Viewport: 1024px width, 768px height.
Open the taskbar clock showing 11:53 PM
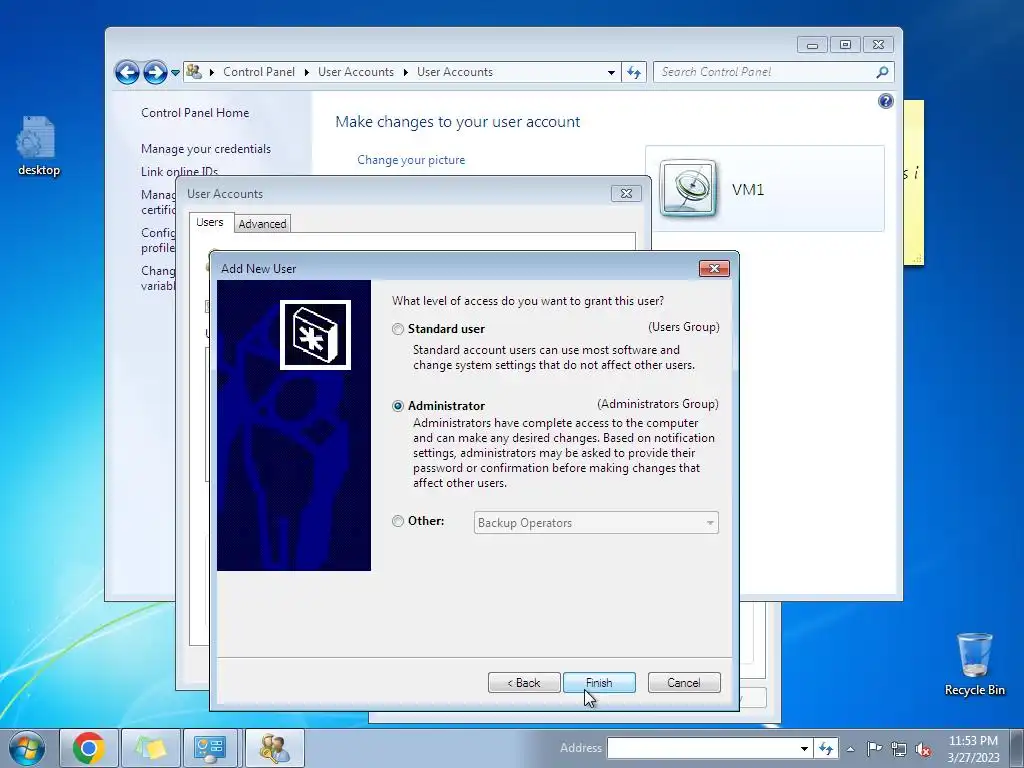(x=973, y=748)
